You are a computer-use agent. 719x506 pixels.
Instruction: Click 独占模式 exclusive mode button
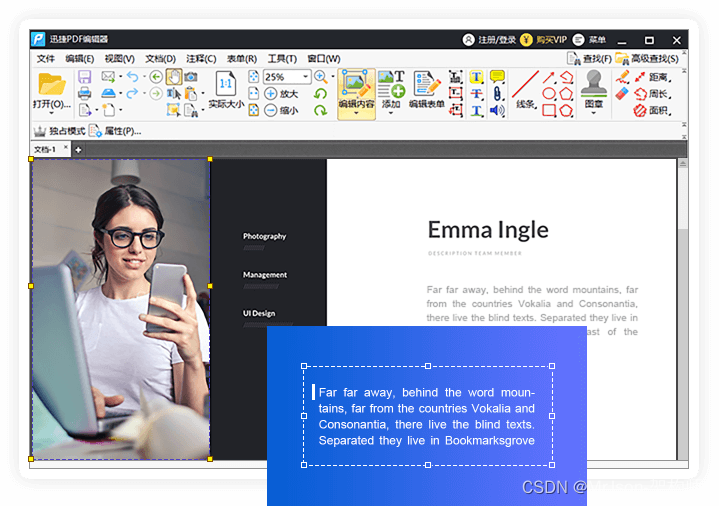(x=60, y=131)
